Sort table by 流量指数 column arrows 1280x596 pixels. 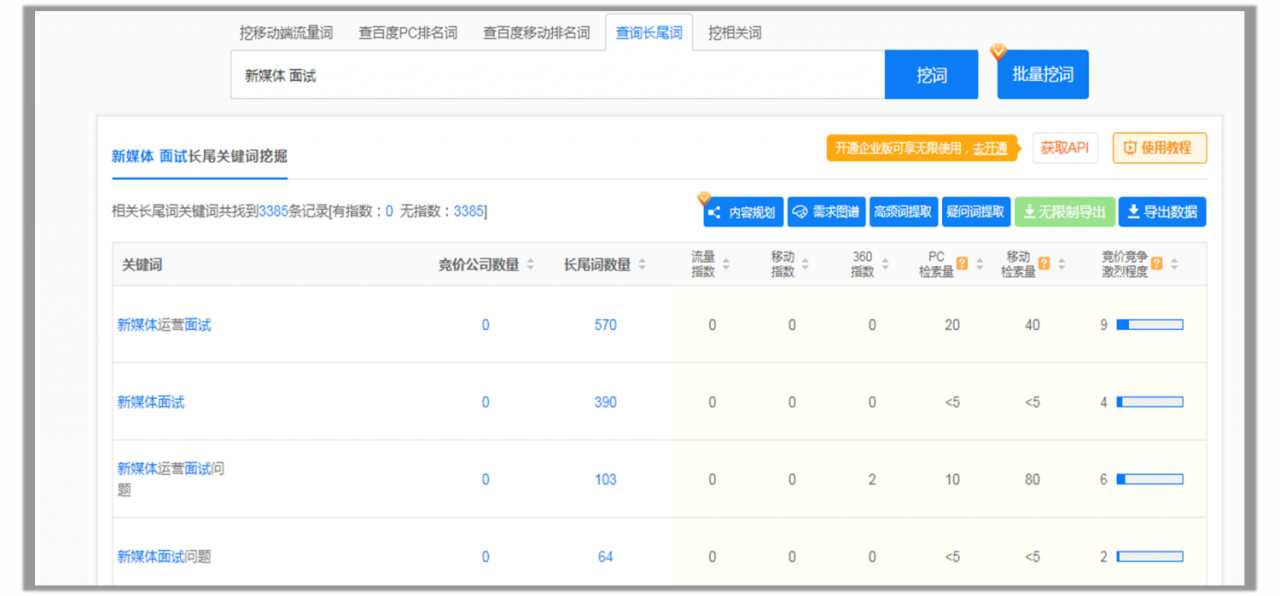(726, 265)
